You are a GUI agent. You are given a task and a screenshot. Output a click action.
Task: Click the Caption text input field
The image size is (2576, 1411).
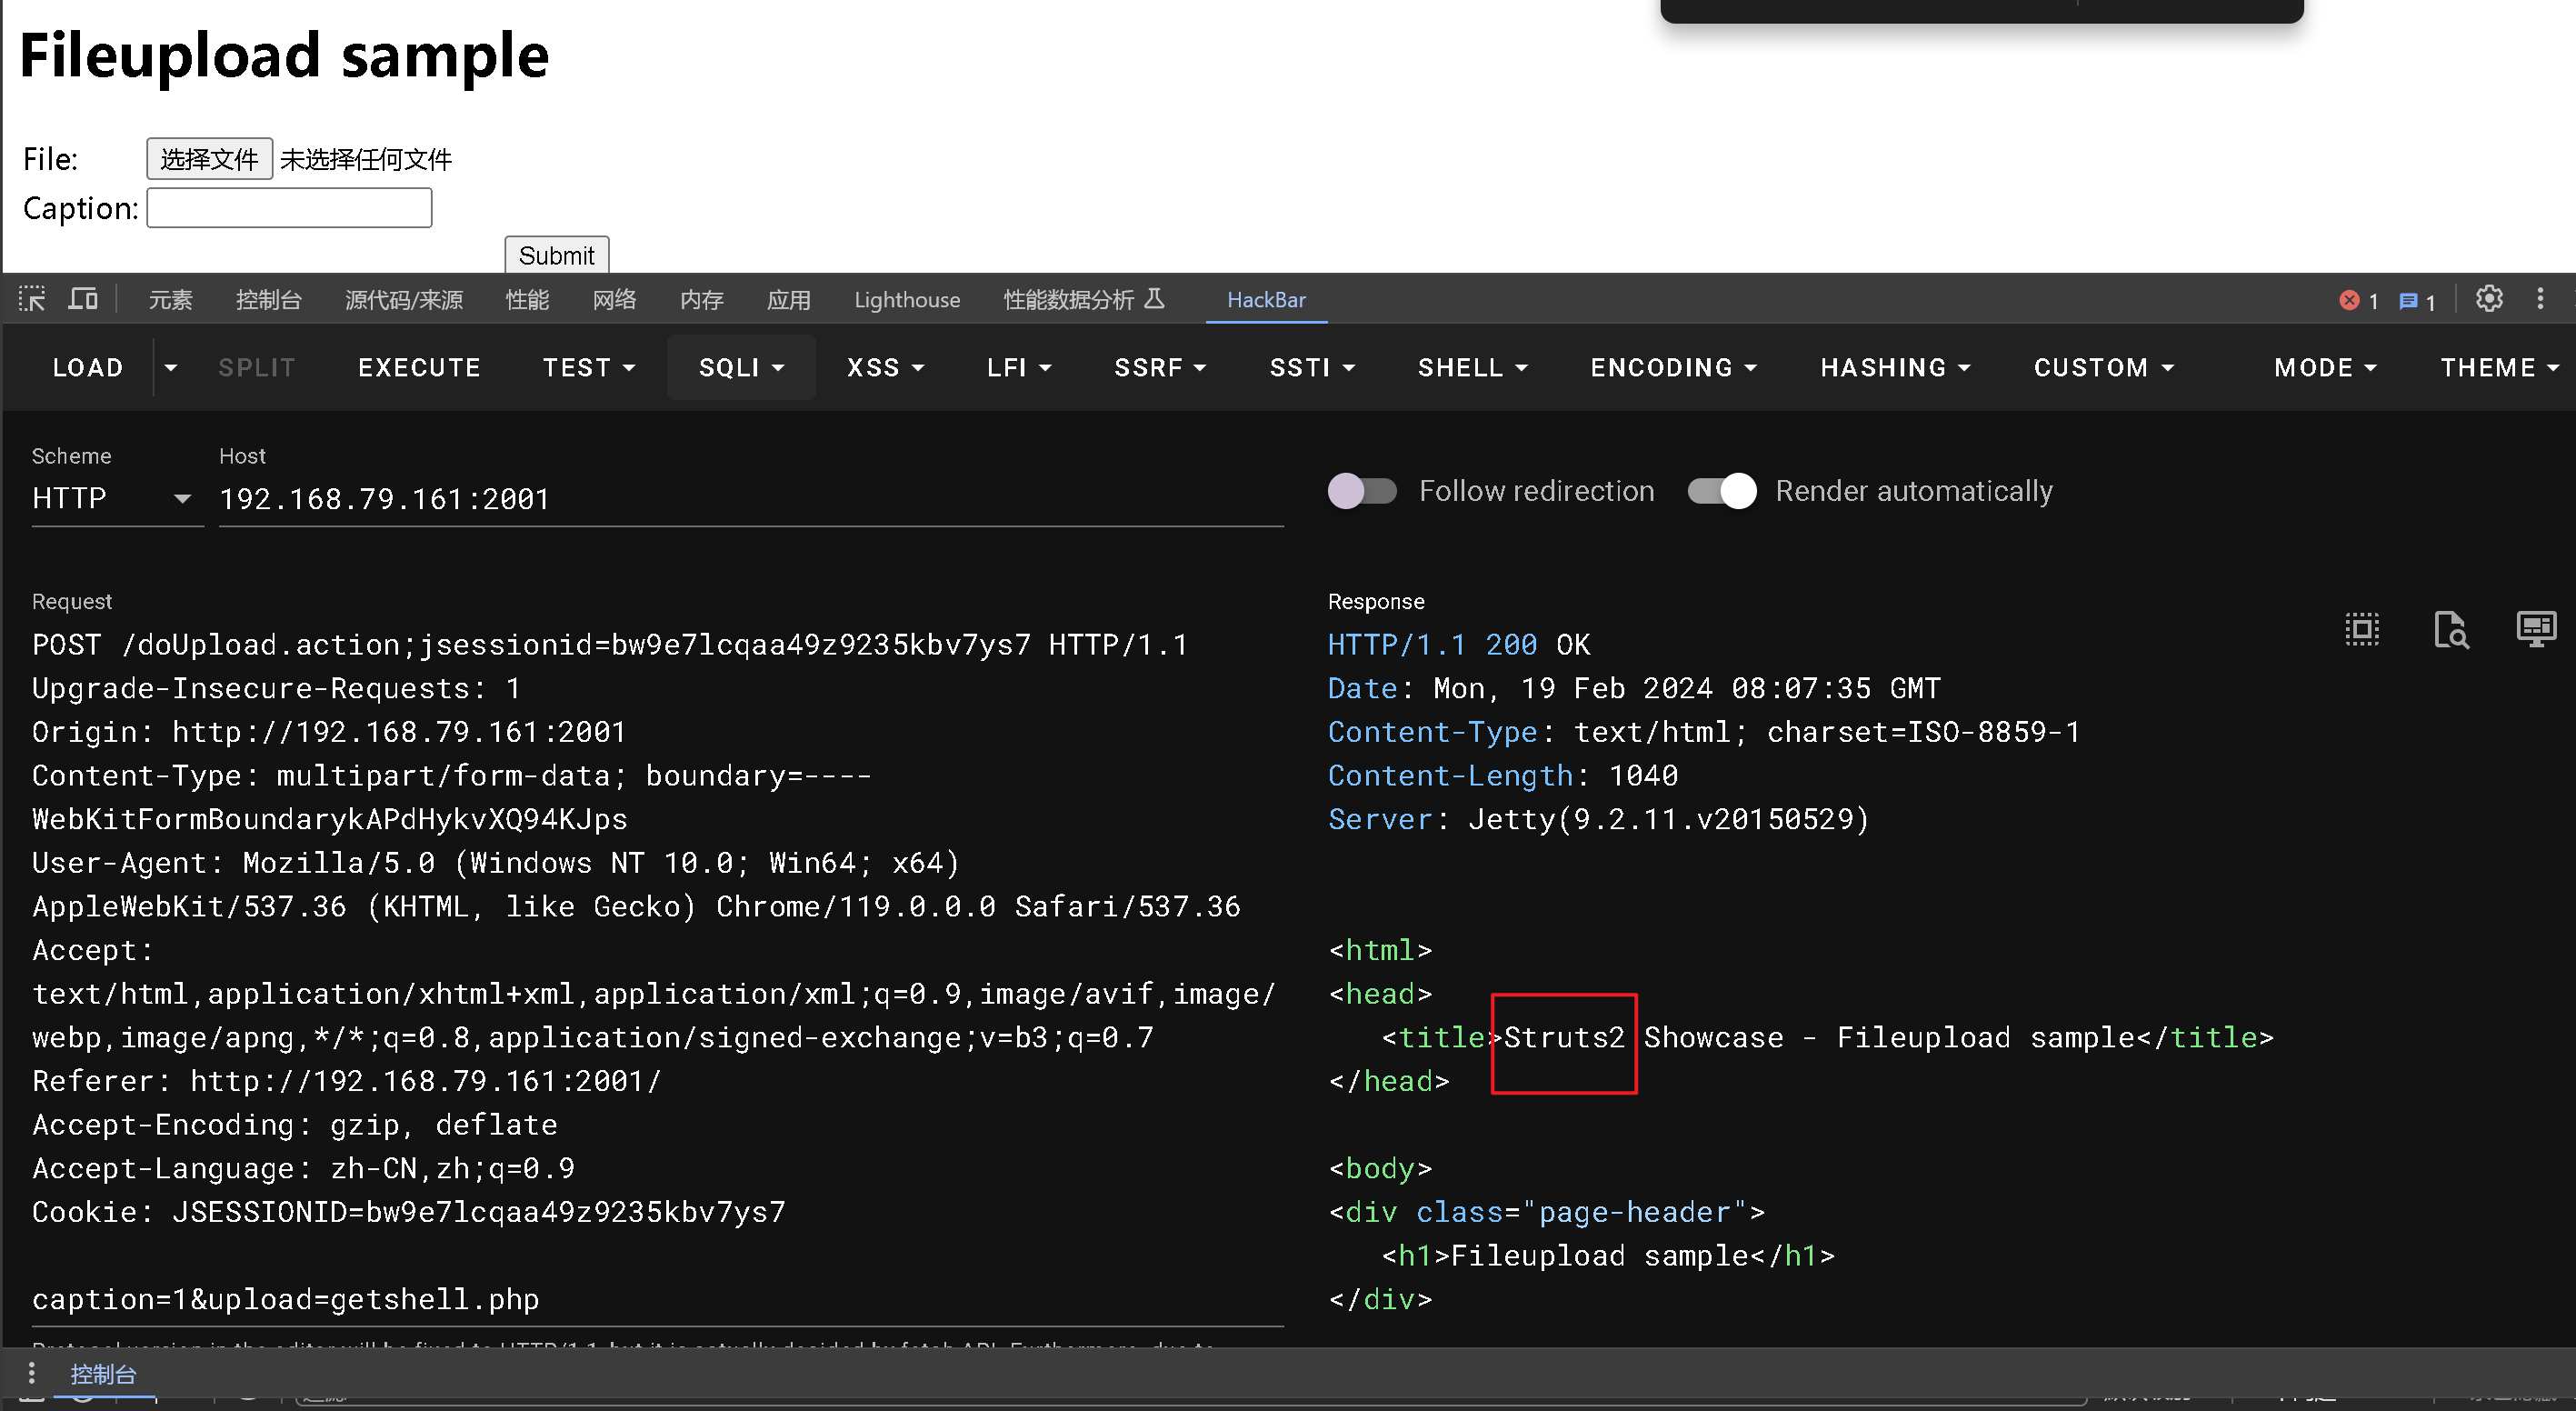click(289, 208)
